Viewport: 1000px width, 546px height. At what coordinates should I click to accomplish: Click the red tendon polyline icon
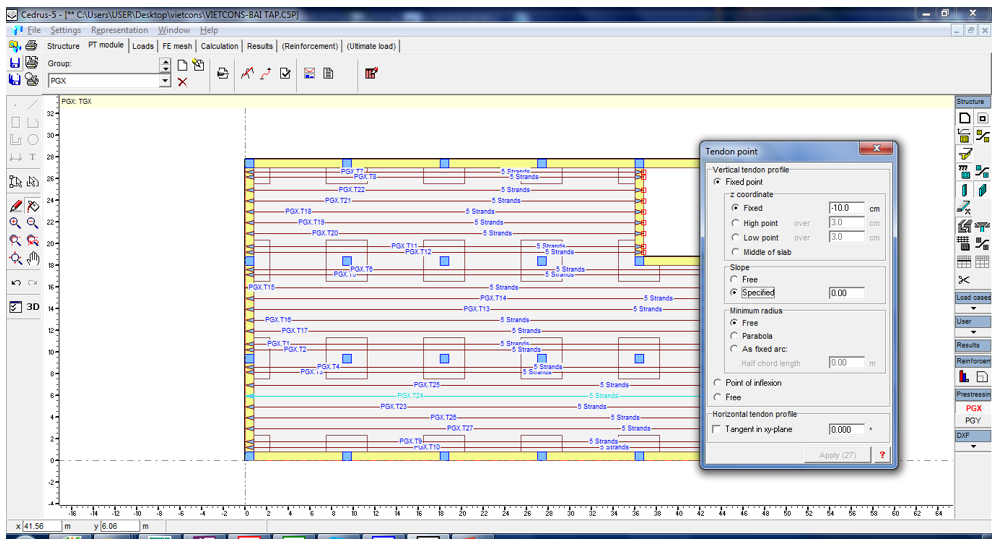click(x=247, y=73)
